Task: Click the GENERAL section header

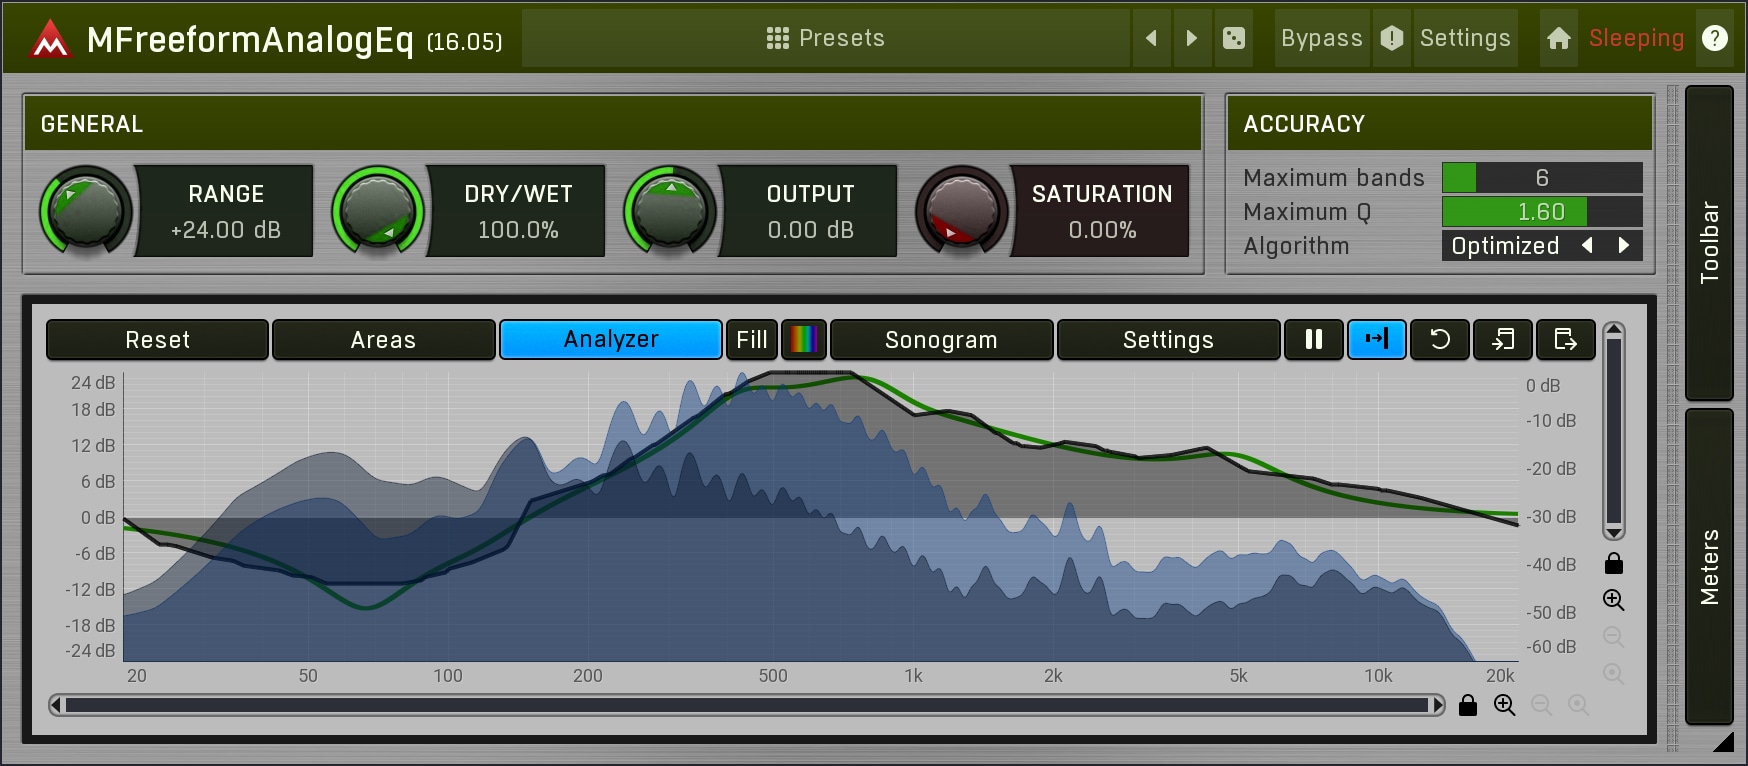Action: point(612,124)
